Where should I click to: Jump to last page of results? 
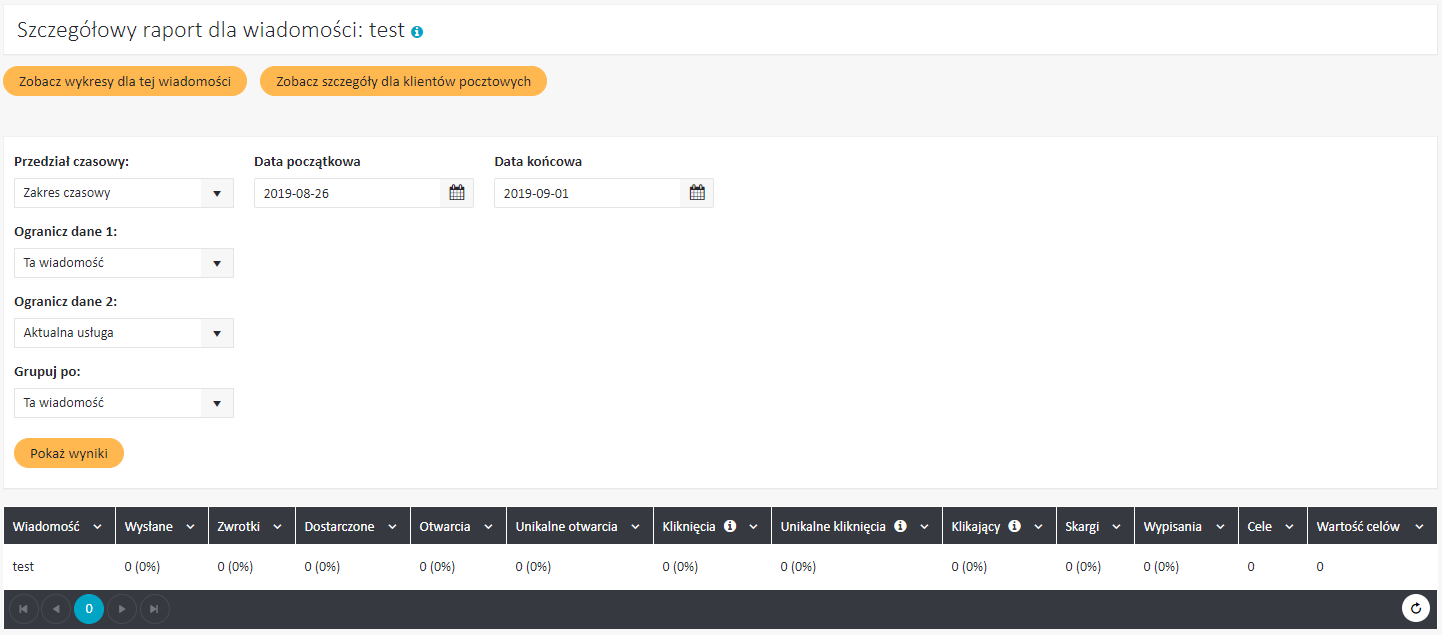point(154,608)
